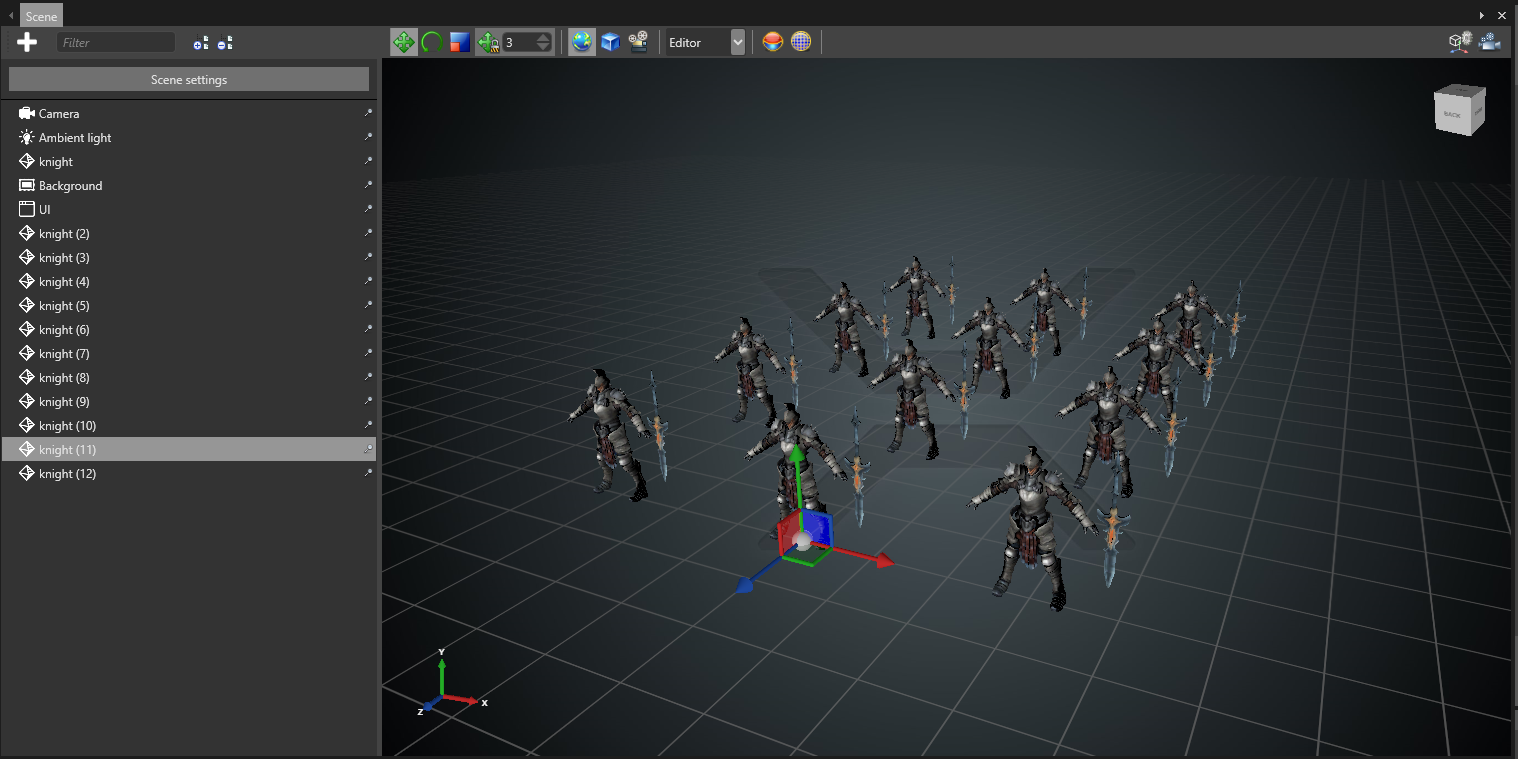Select the scale gizmo tool
The image size is (1518, 759).
pos(459,42)
